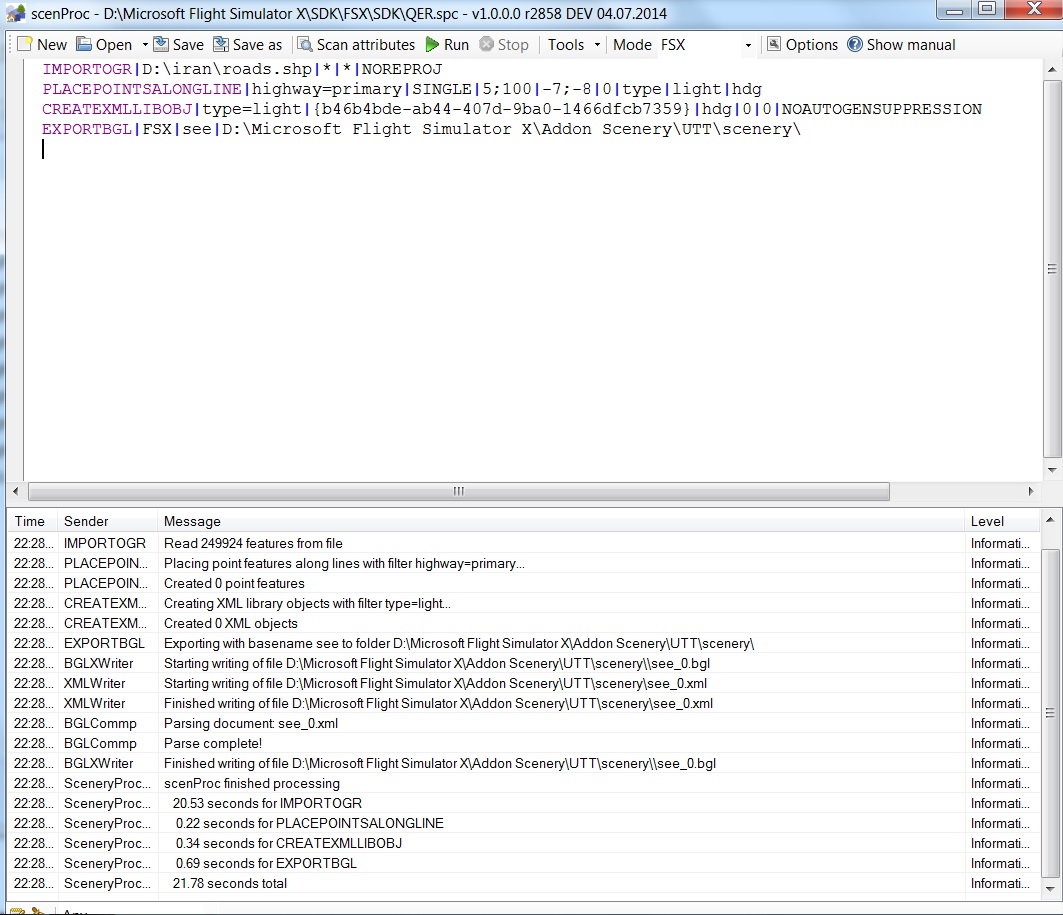Click the editor vertical scrollbar up arrow
The width and height of the screenshot is (1063, 915).
(x=1051, y=70)
